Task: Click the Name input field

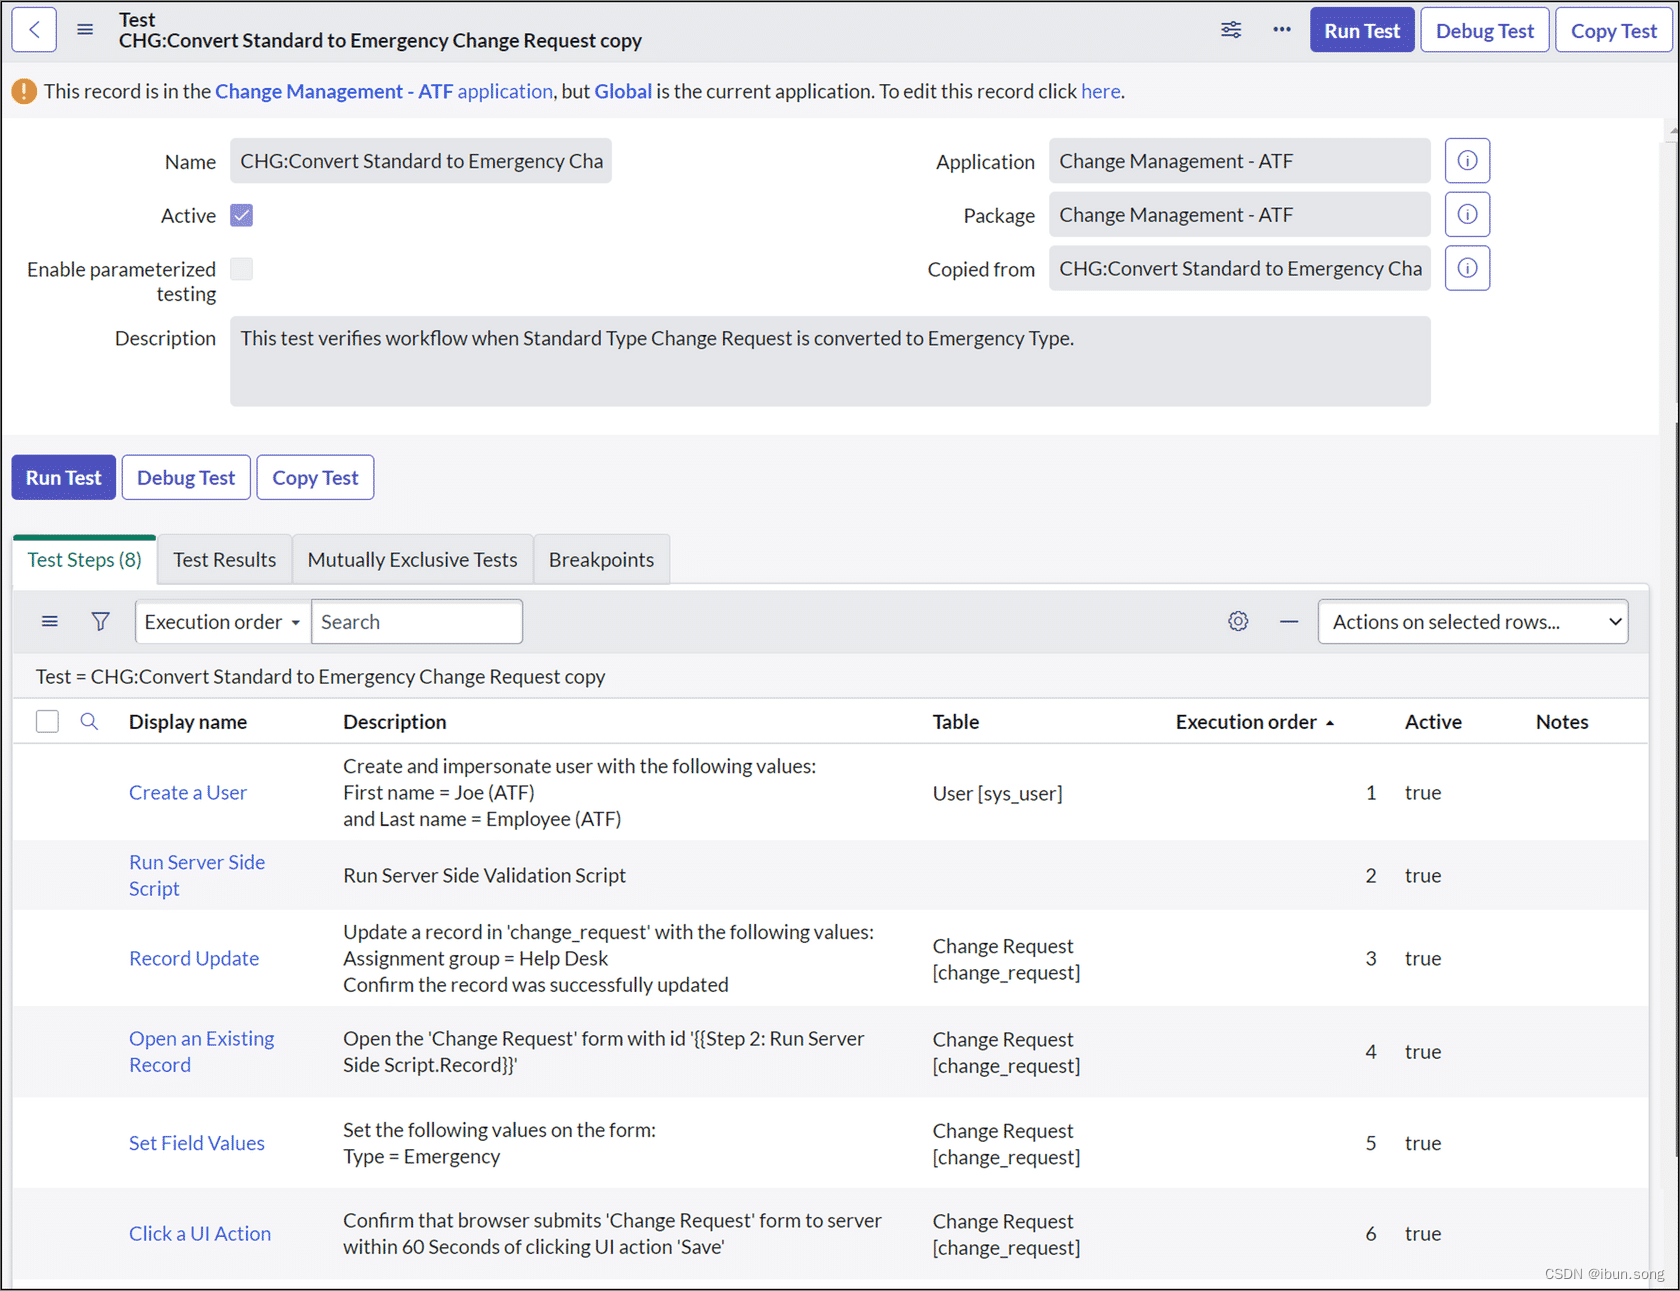Action: (x=421, y=161)
